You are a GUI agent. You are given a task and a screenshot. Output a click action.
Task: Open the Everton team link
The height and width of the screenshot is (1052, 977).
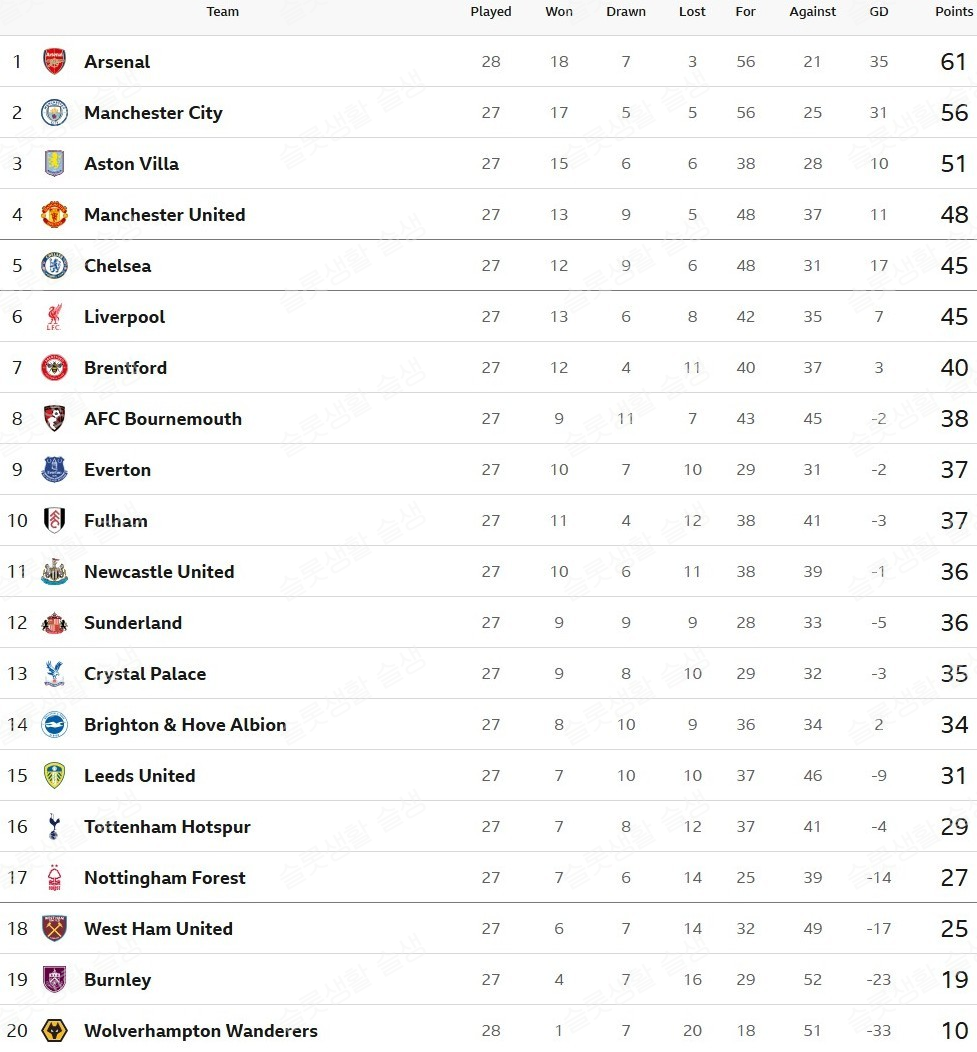[x=117, y=470]
